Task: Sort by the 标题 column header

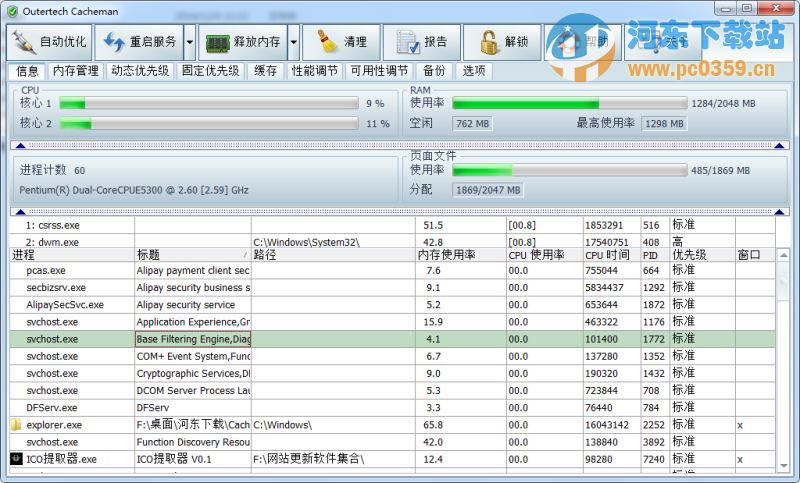Action: 193,255
